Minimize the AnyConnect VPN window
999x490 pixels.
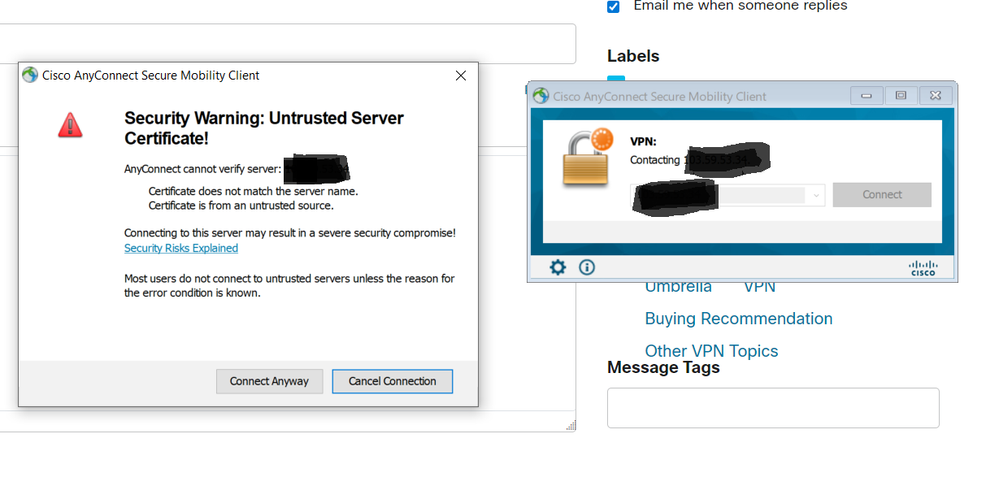(866, 96)
